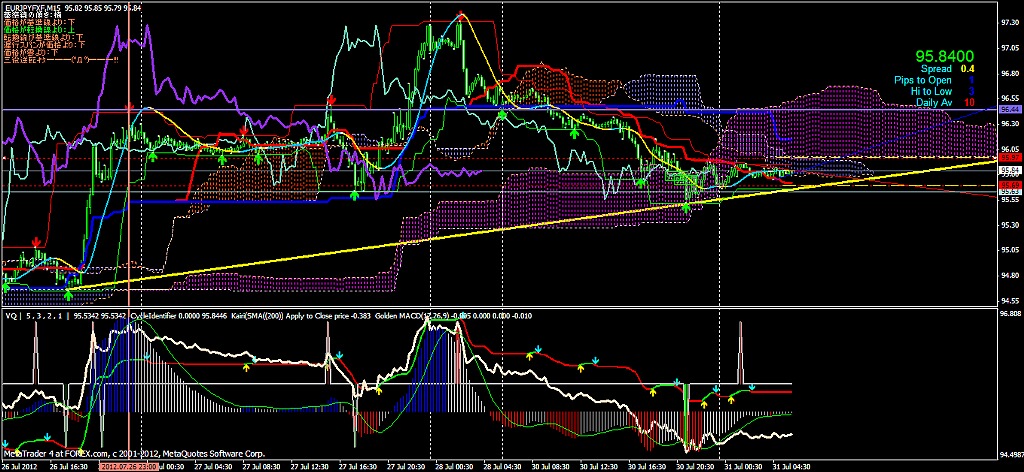Click the green arrow at the yellow trendline's left start

(68, 294)
